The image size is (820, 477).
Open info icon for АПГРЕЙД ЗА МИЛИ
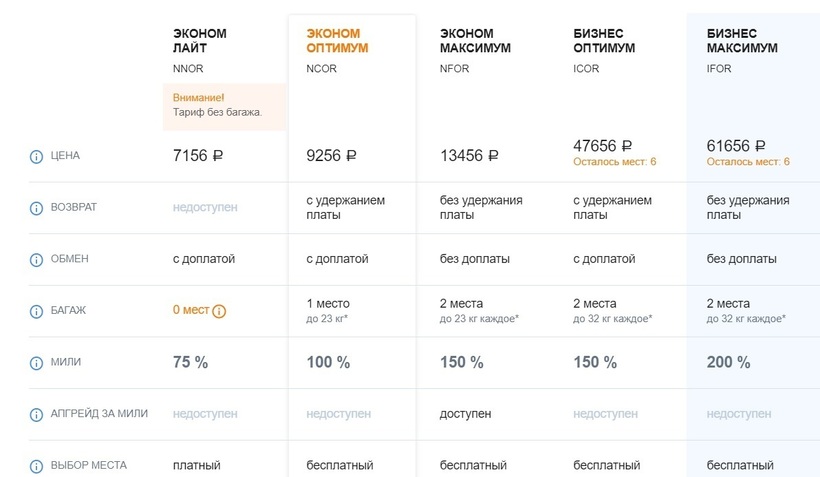[x=37, y=414]
